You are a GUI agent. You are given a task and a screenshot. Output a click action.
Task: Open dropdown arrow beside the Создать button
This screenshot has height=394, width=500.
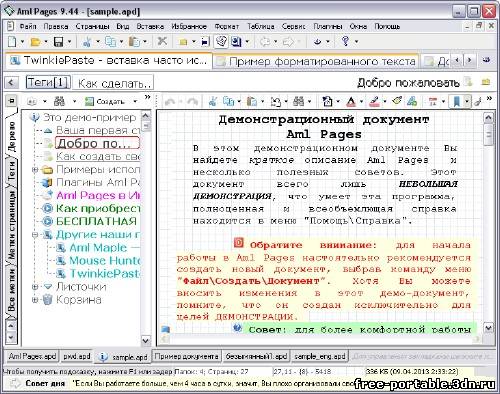[135, 101]
